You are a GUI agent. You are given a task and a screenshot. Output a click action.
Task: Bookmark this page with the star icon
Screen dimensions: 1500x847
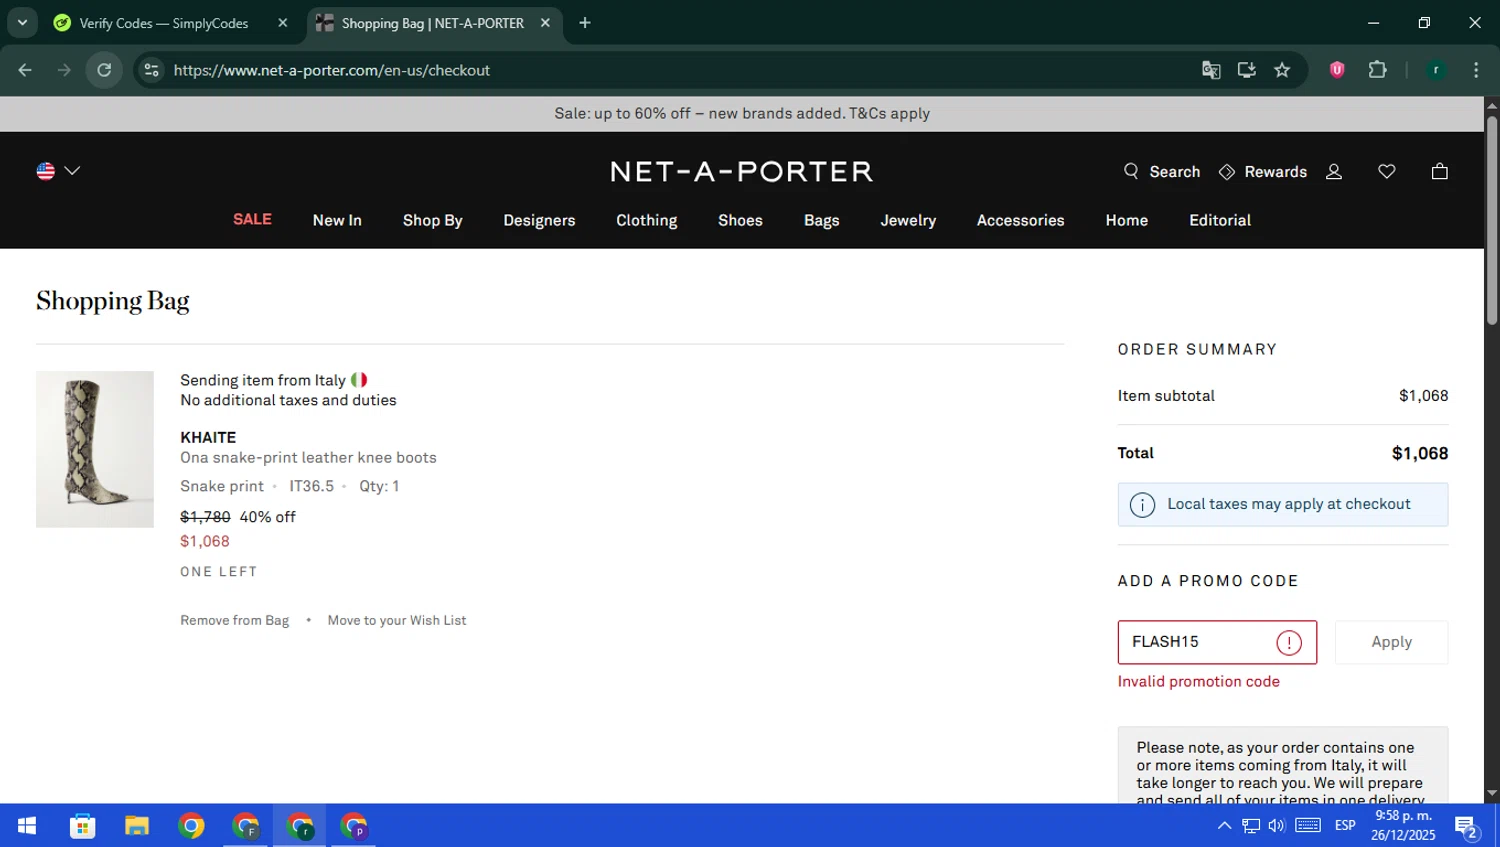(x=1282, y=70)
